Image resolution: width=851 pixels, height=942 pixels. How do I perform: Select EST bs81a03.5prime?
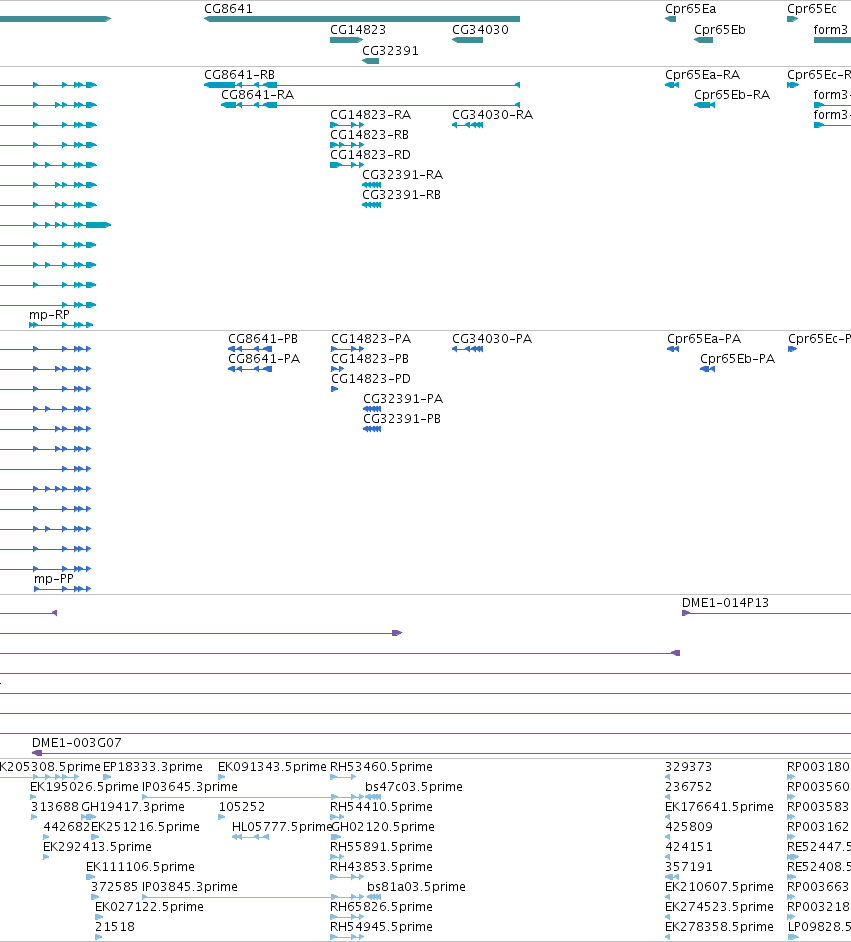(416, 887)
